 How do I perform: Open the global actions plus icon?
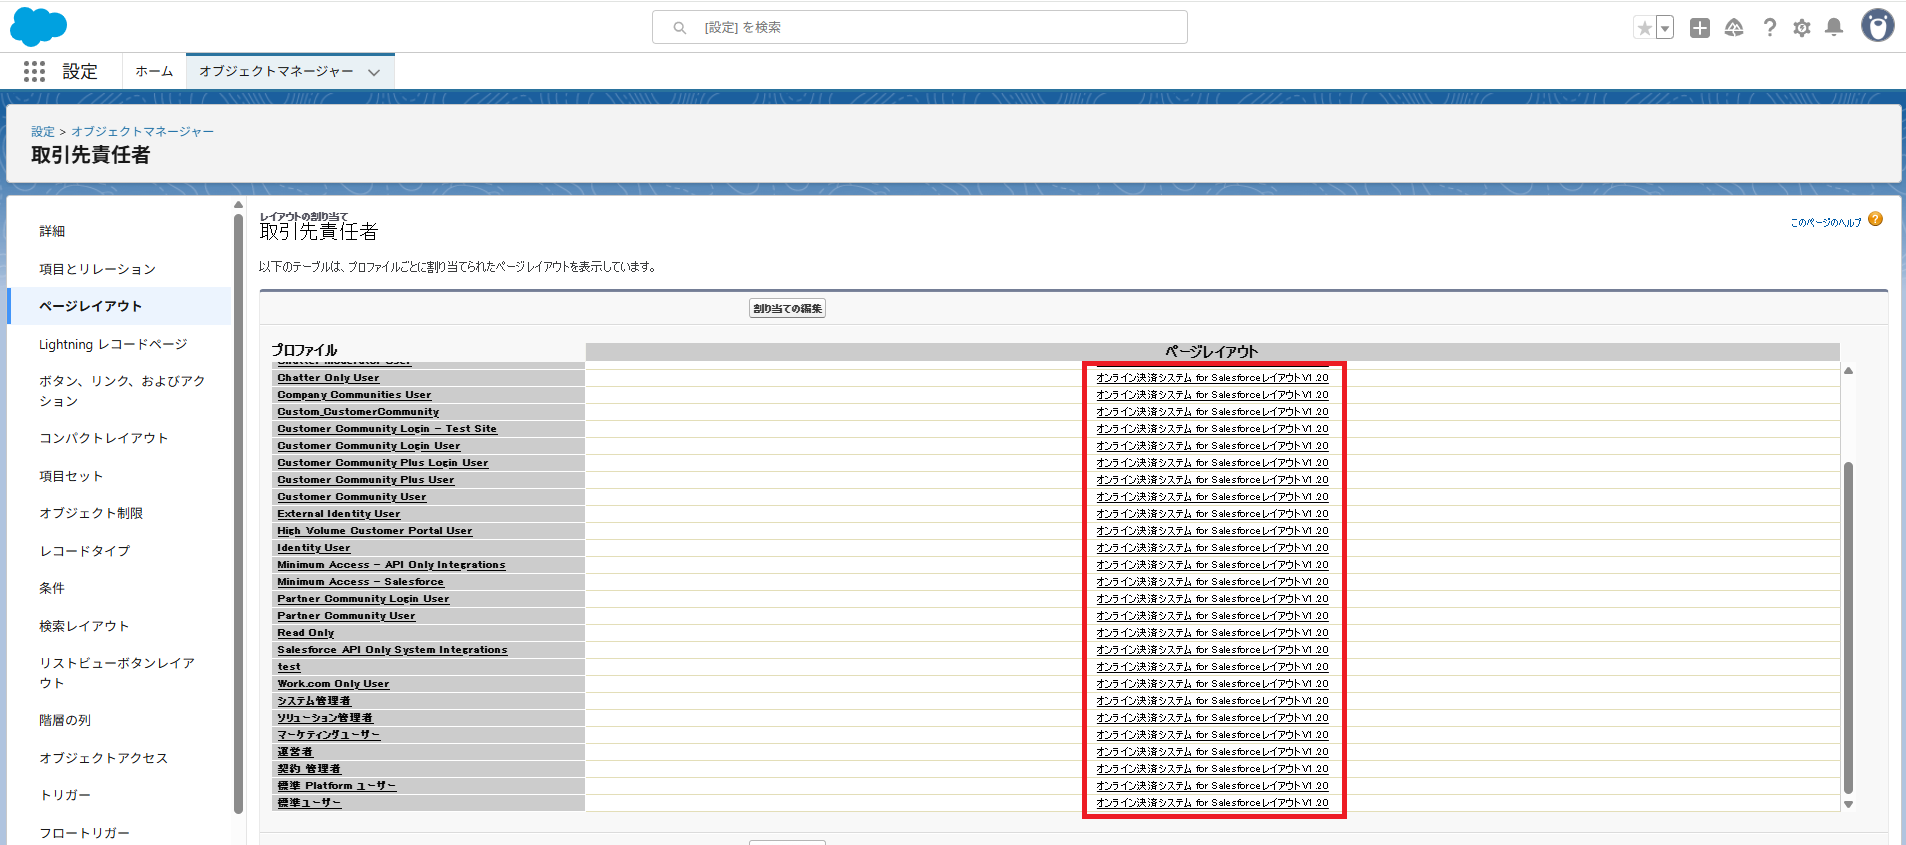pyautogui.click(x=1699, y=28)
